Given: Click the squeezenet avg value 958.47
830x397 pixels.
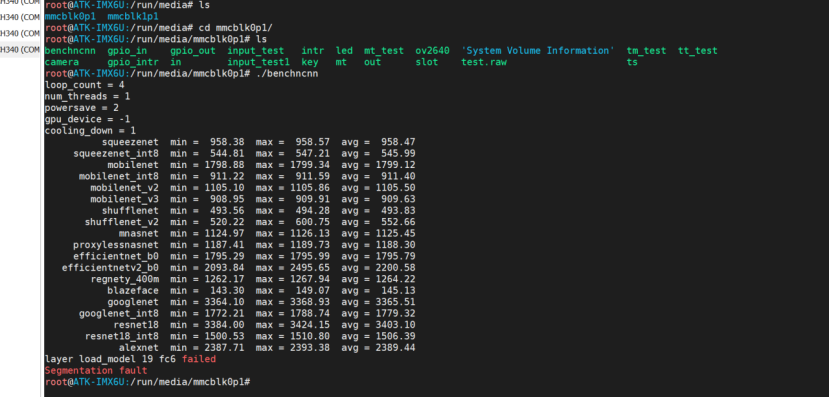Looking at the screenshot, I should click(398, 142).
